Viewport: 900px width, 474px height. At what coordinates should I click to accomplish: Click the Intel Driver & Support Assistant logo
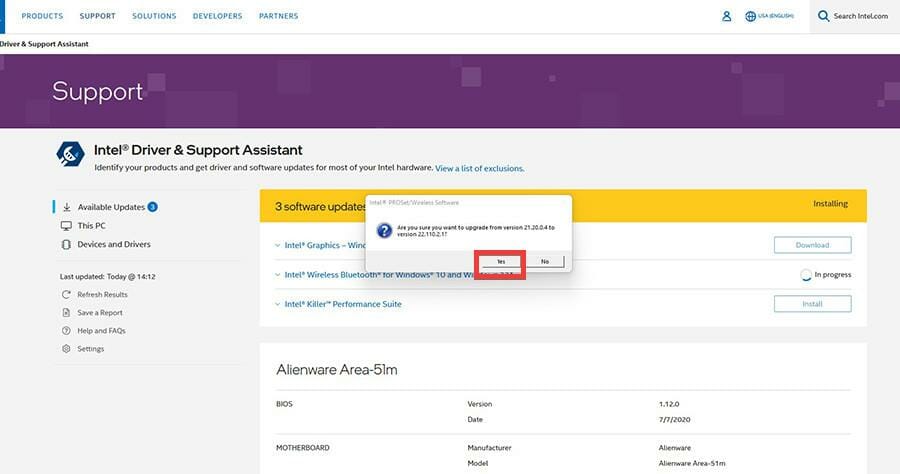70,154
